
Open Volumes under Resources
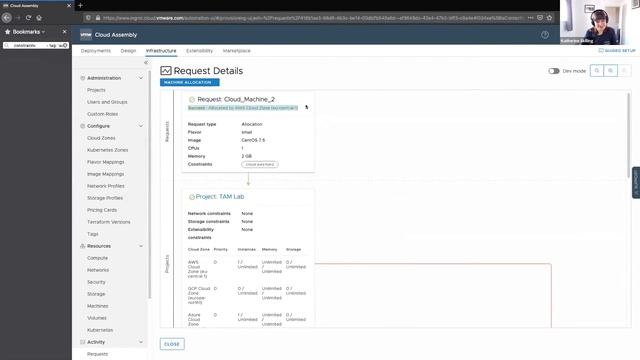click(97, 318)
